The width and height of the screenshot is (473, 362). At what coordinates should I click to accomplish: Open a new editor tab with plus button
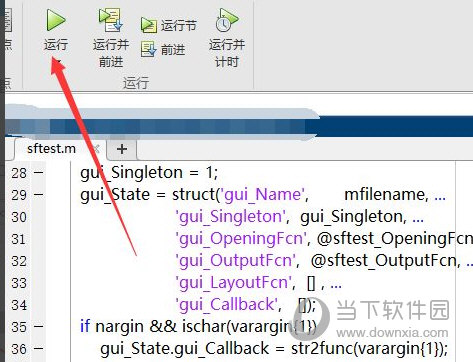(122, 149)
